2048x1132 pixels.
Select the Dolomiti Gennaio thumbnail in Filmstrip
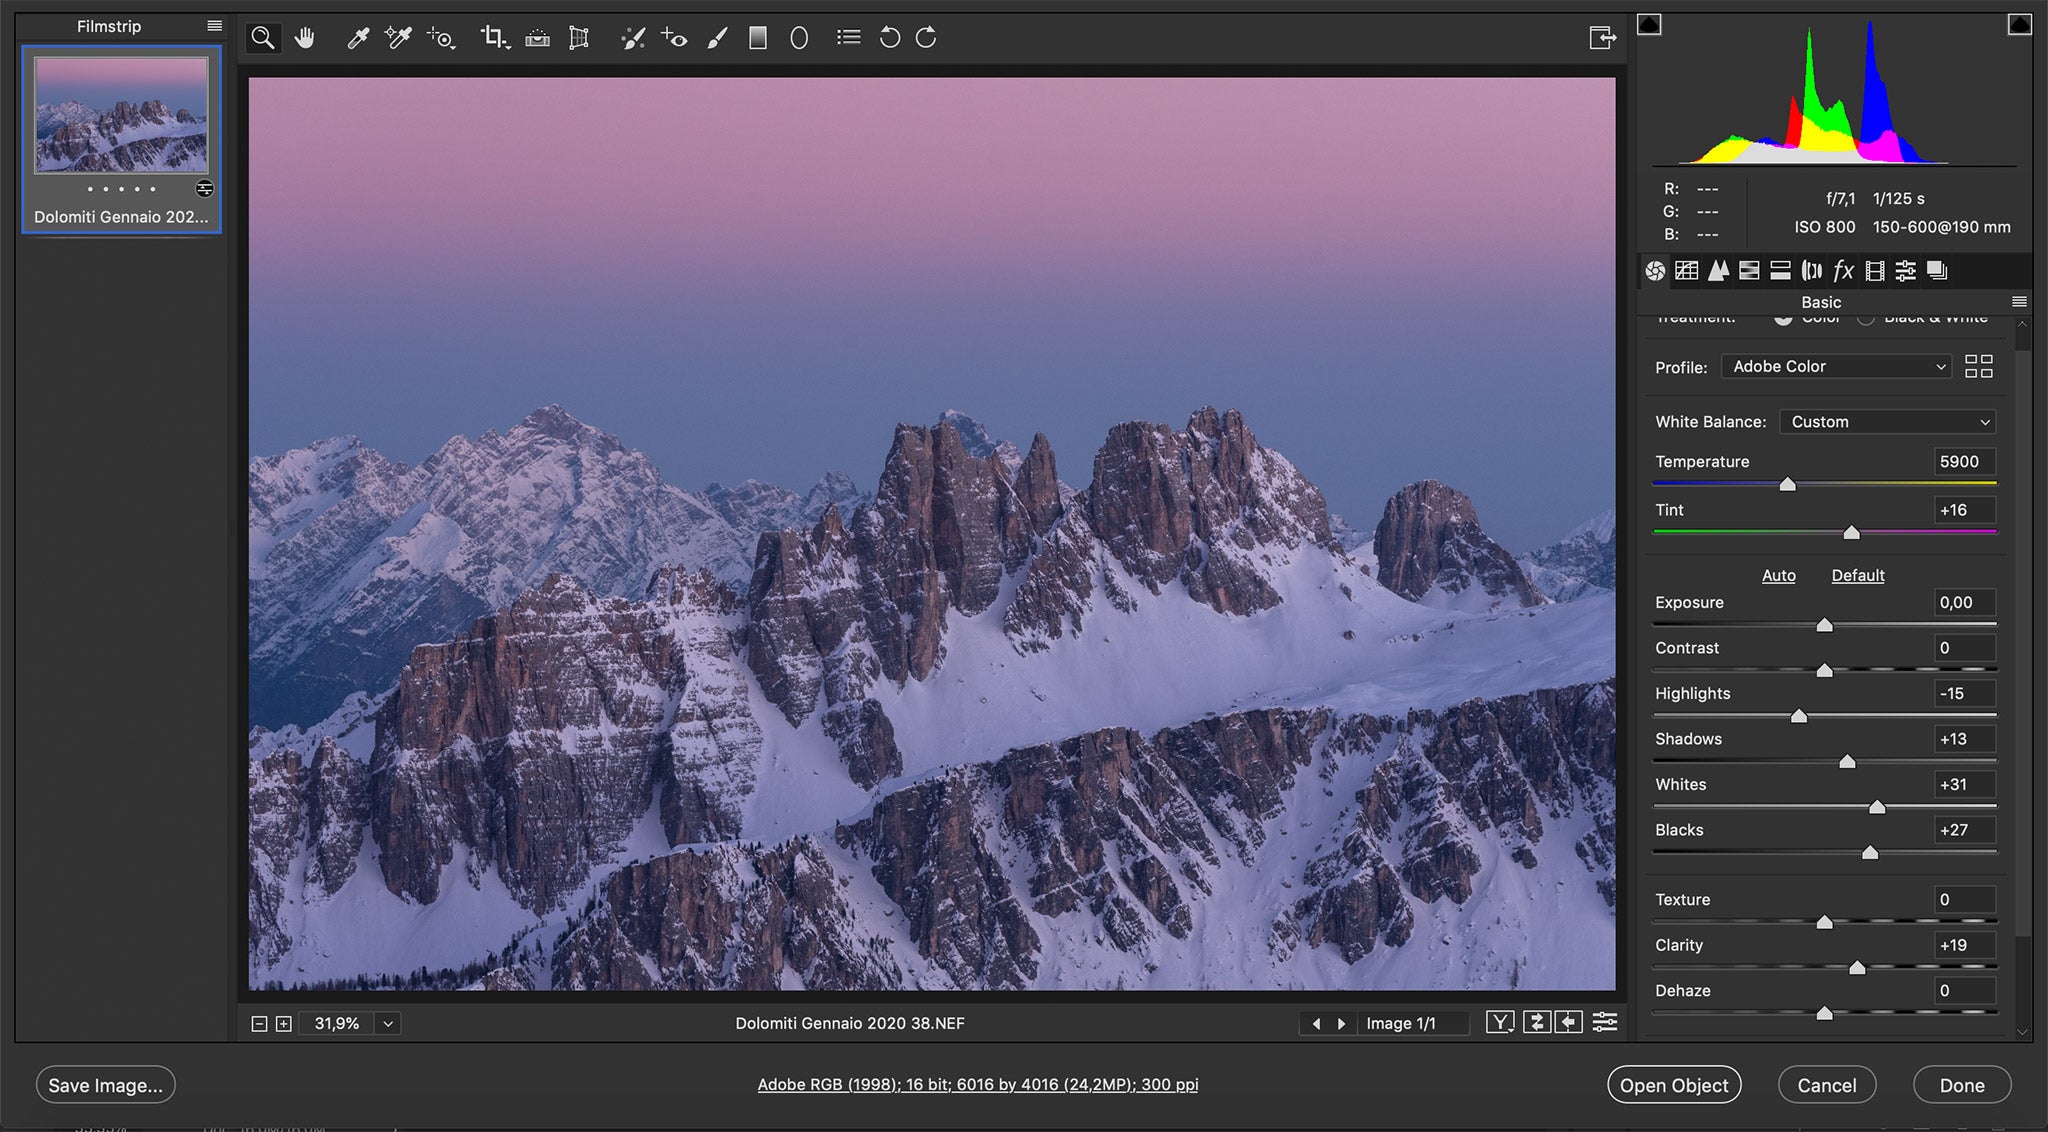pyautogui.click(x=120, y=115)
